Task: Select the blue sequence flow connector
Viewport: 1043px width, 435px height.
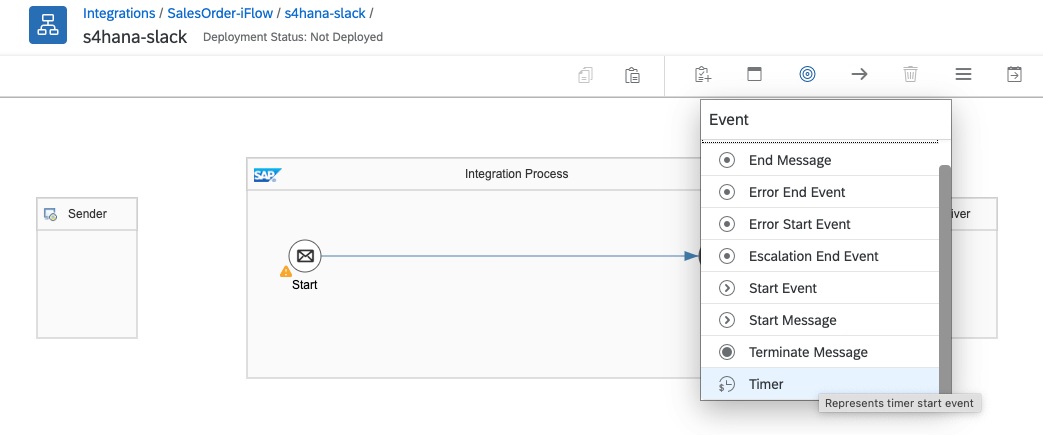Action: 510,256
